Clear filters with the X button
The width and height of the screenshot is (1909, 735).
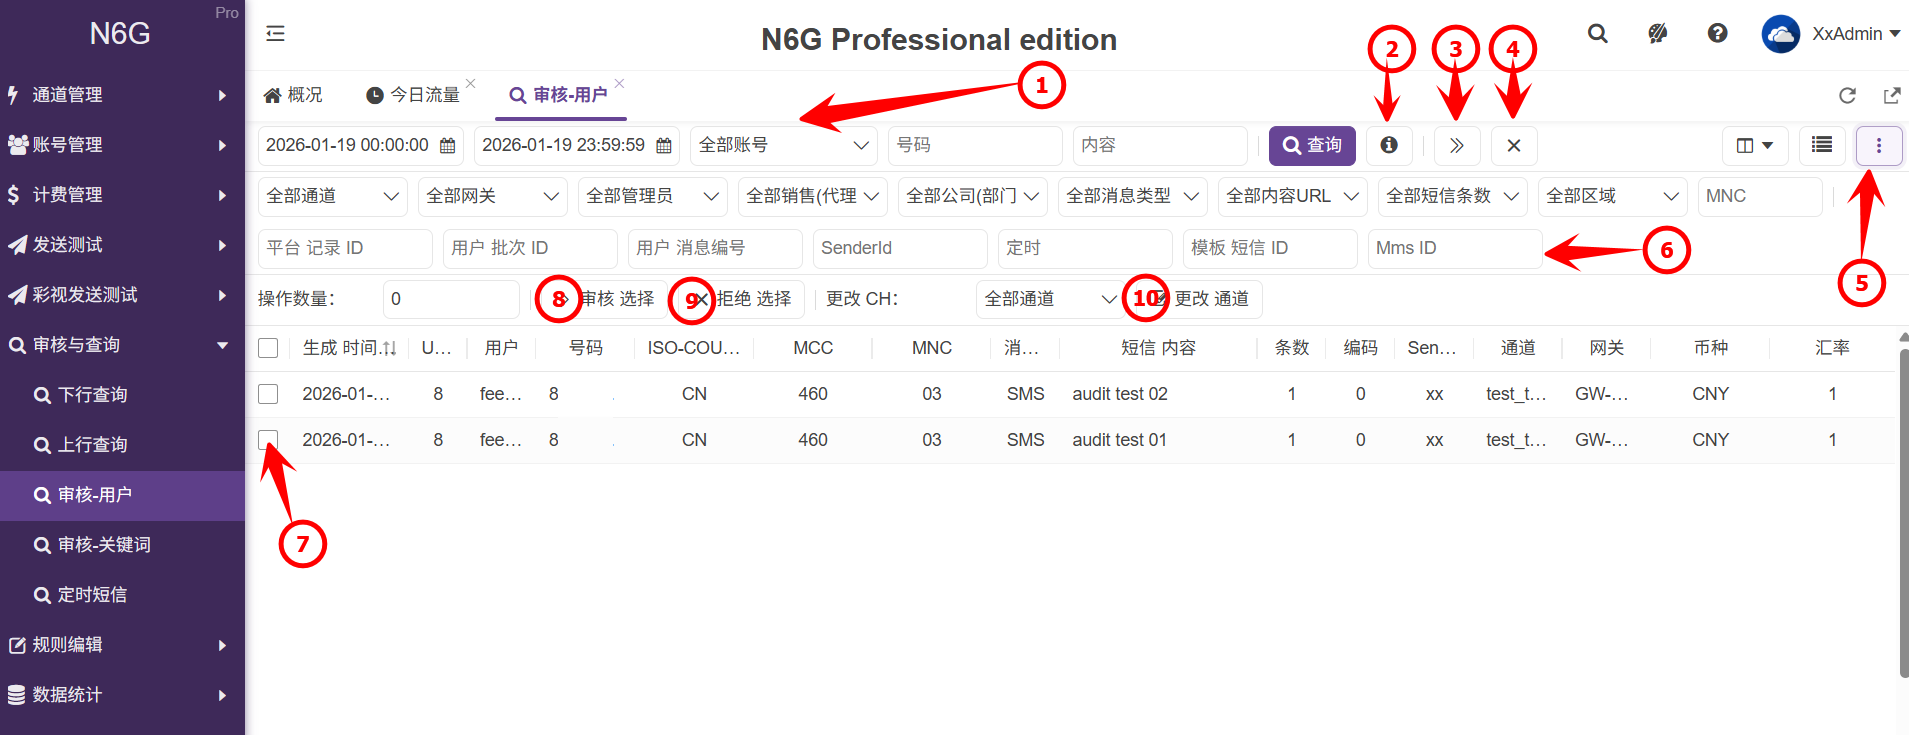[1514, 145]
